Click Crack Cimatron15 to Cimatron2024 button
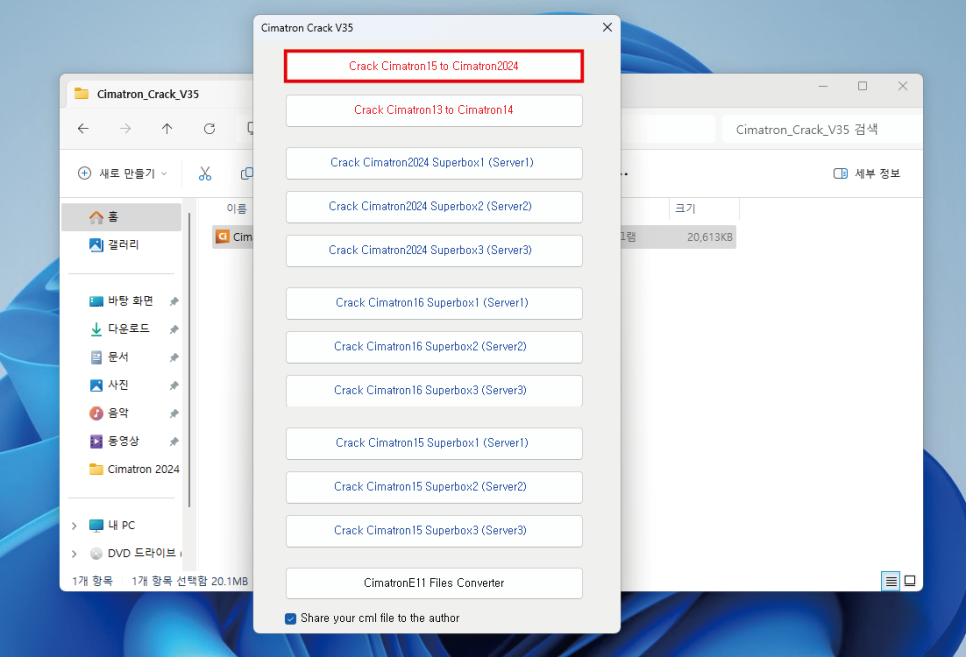 [434, 66]
